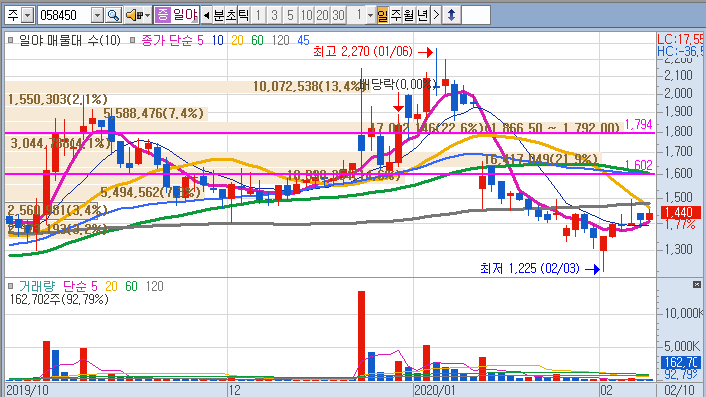Close the volume panel with X
The height and width of the screenshot is (397, 706).
(697, 284)
